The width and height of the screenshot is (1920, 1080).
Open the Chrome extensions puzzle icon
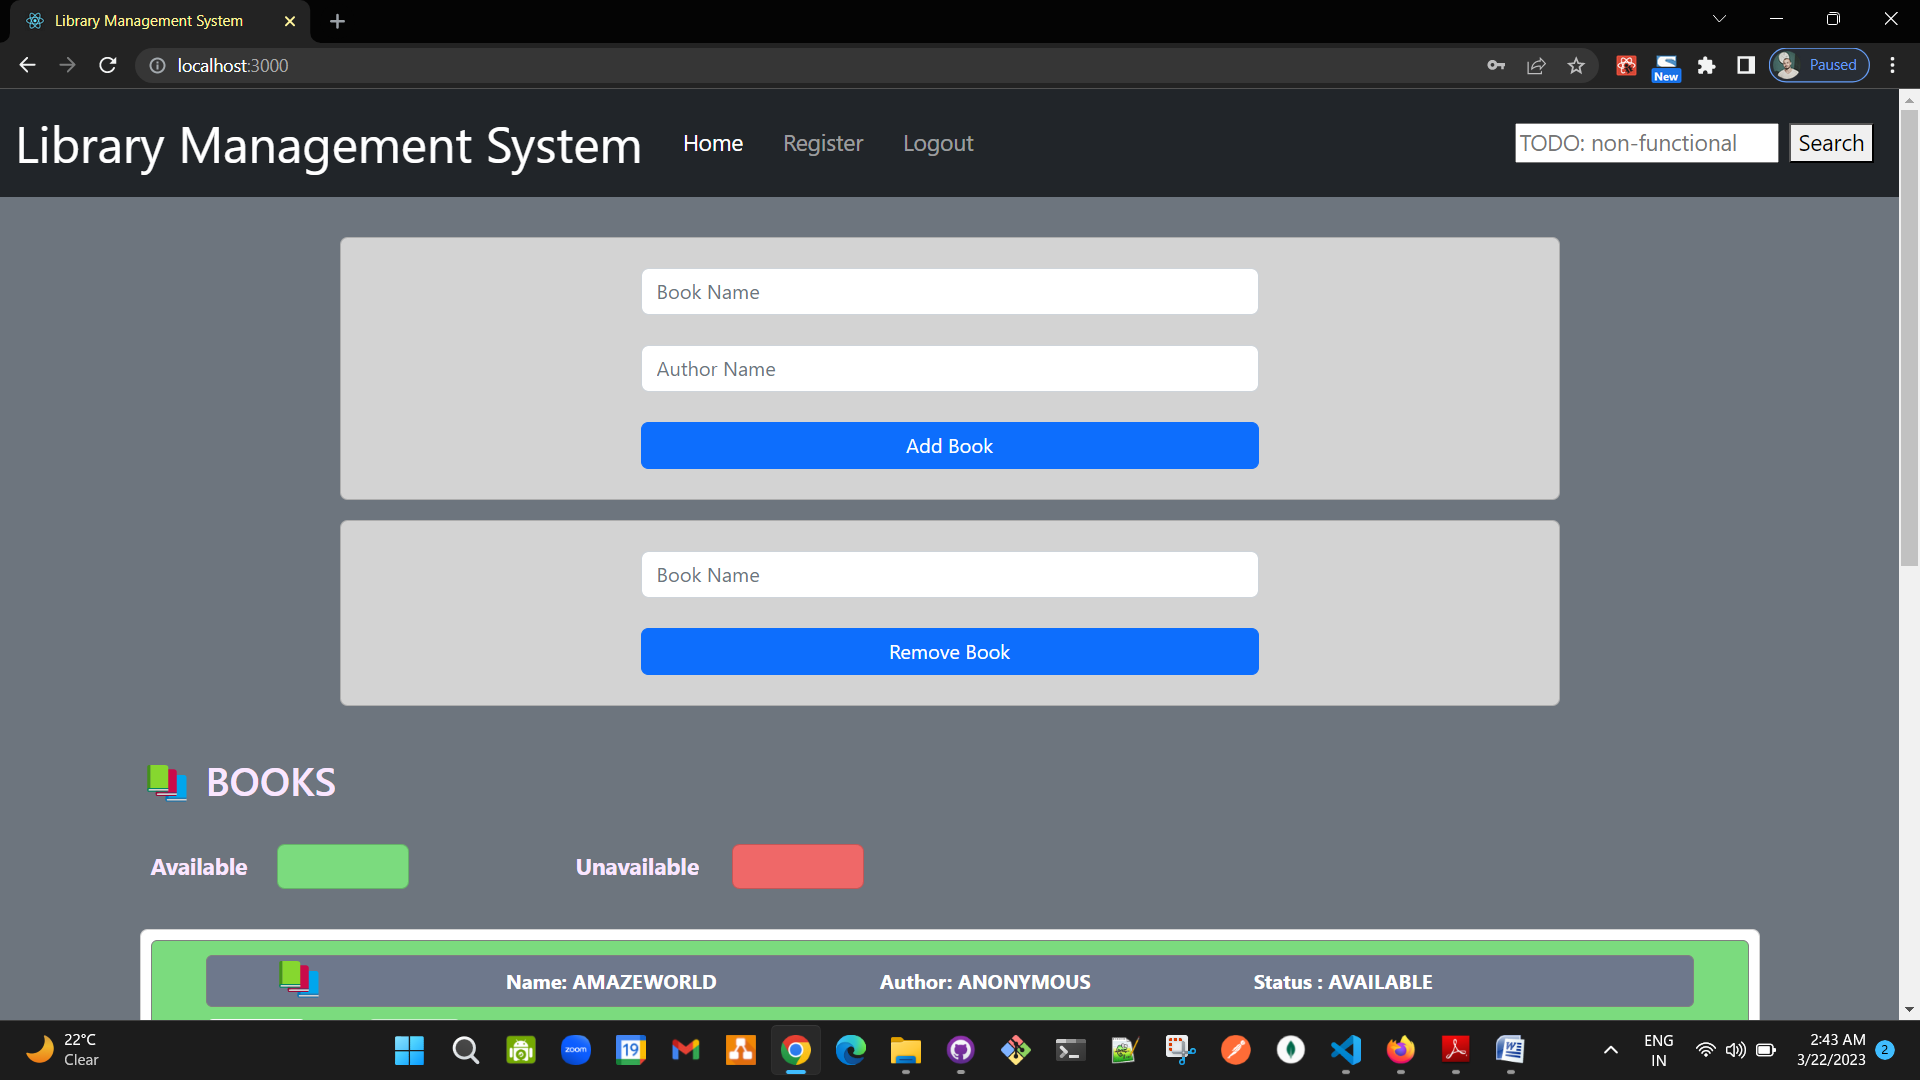(1707, 65)
